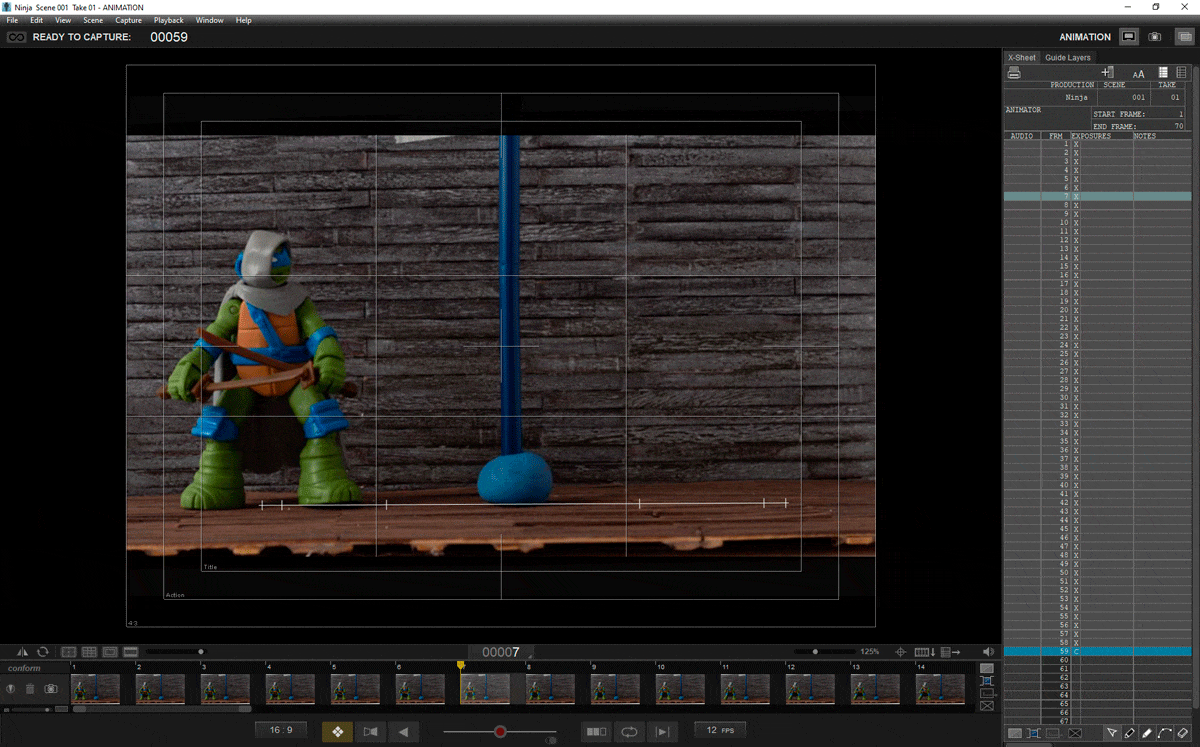Click the crossed-box icon in X-Sheet bottom bar
The image size is (1200, 747).
1075,733
